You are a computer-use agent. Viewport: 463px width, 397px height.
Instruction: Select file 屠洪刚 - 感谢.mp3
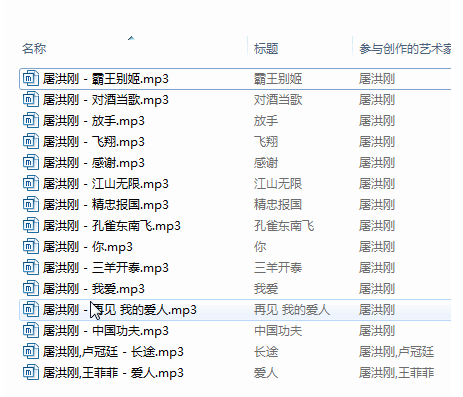pyautogui.click(x=94, y=163)
